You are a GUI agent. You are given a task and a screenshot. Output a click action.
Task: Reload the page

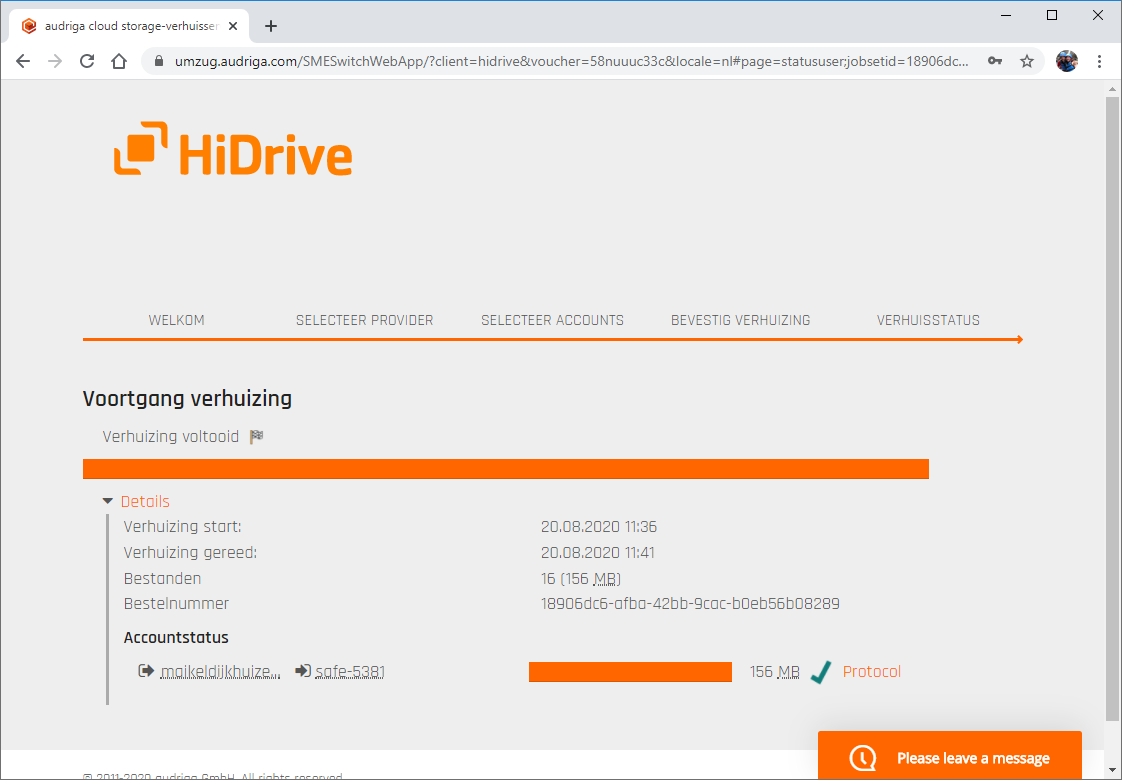87,61
